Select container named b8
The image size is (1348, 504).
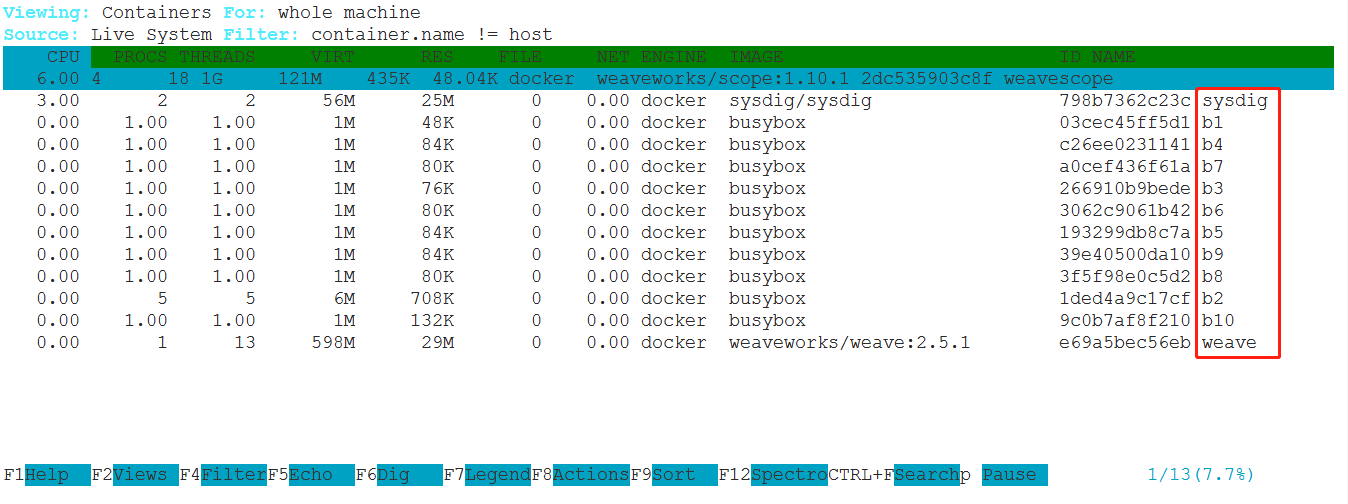click(1213, 277)
